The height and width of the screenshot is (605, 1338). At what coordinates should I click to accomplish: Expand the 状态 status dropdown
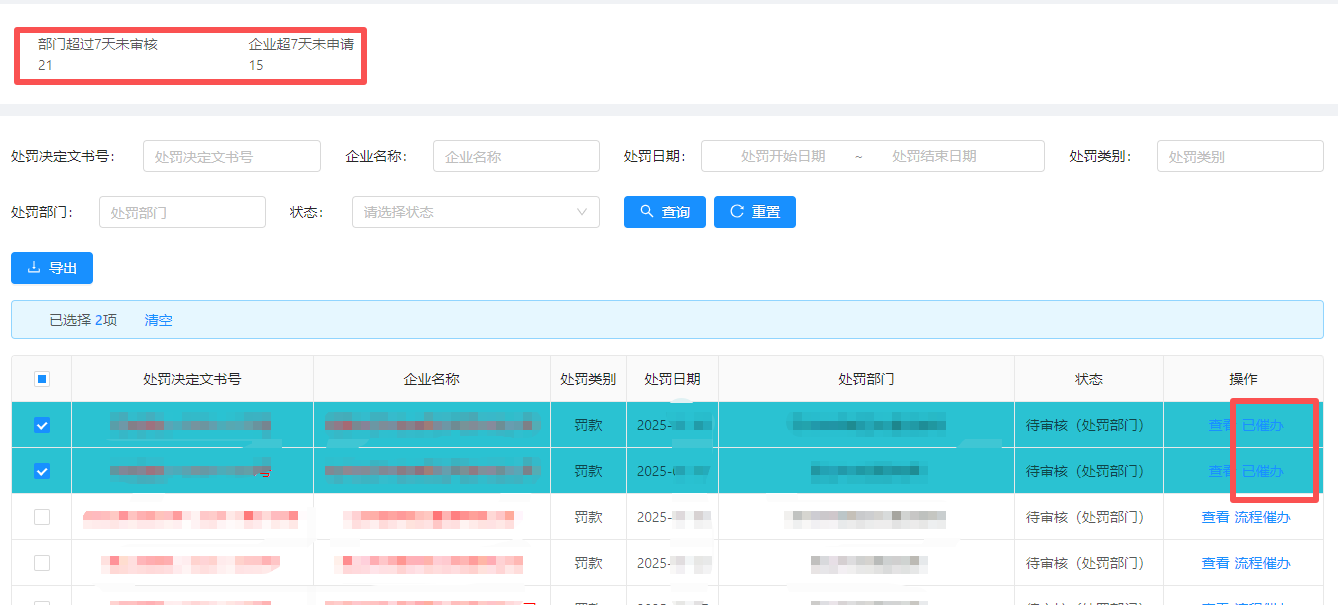click(x=475, y=212)
